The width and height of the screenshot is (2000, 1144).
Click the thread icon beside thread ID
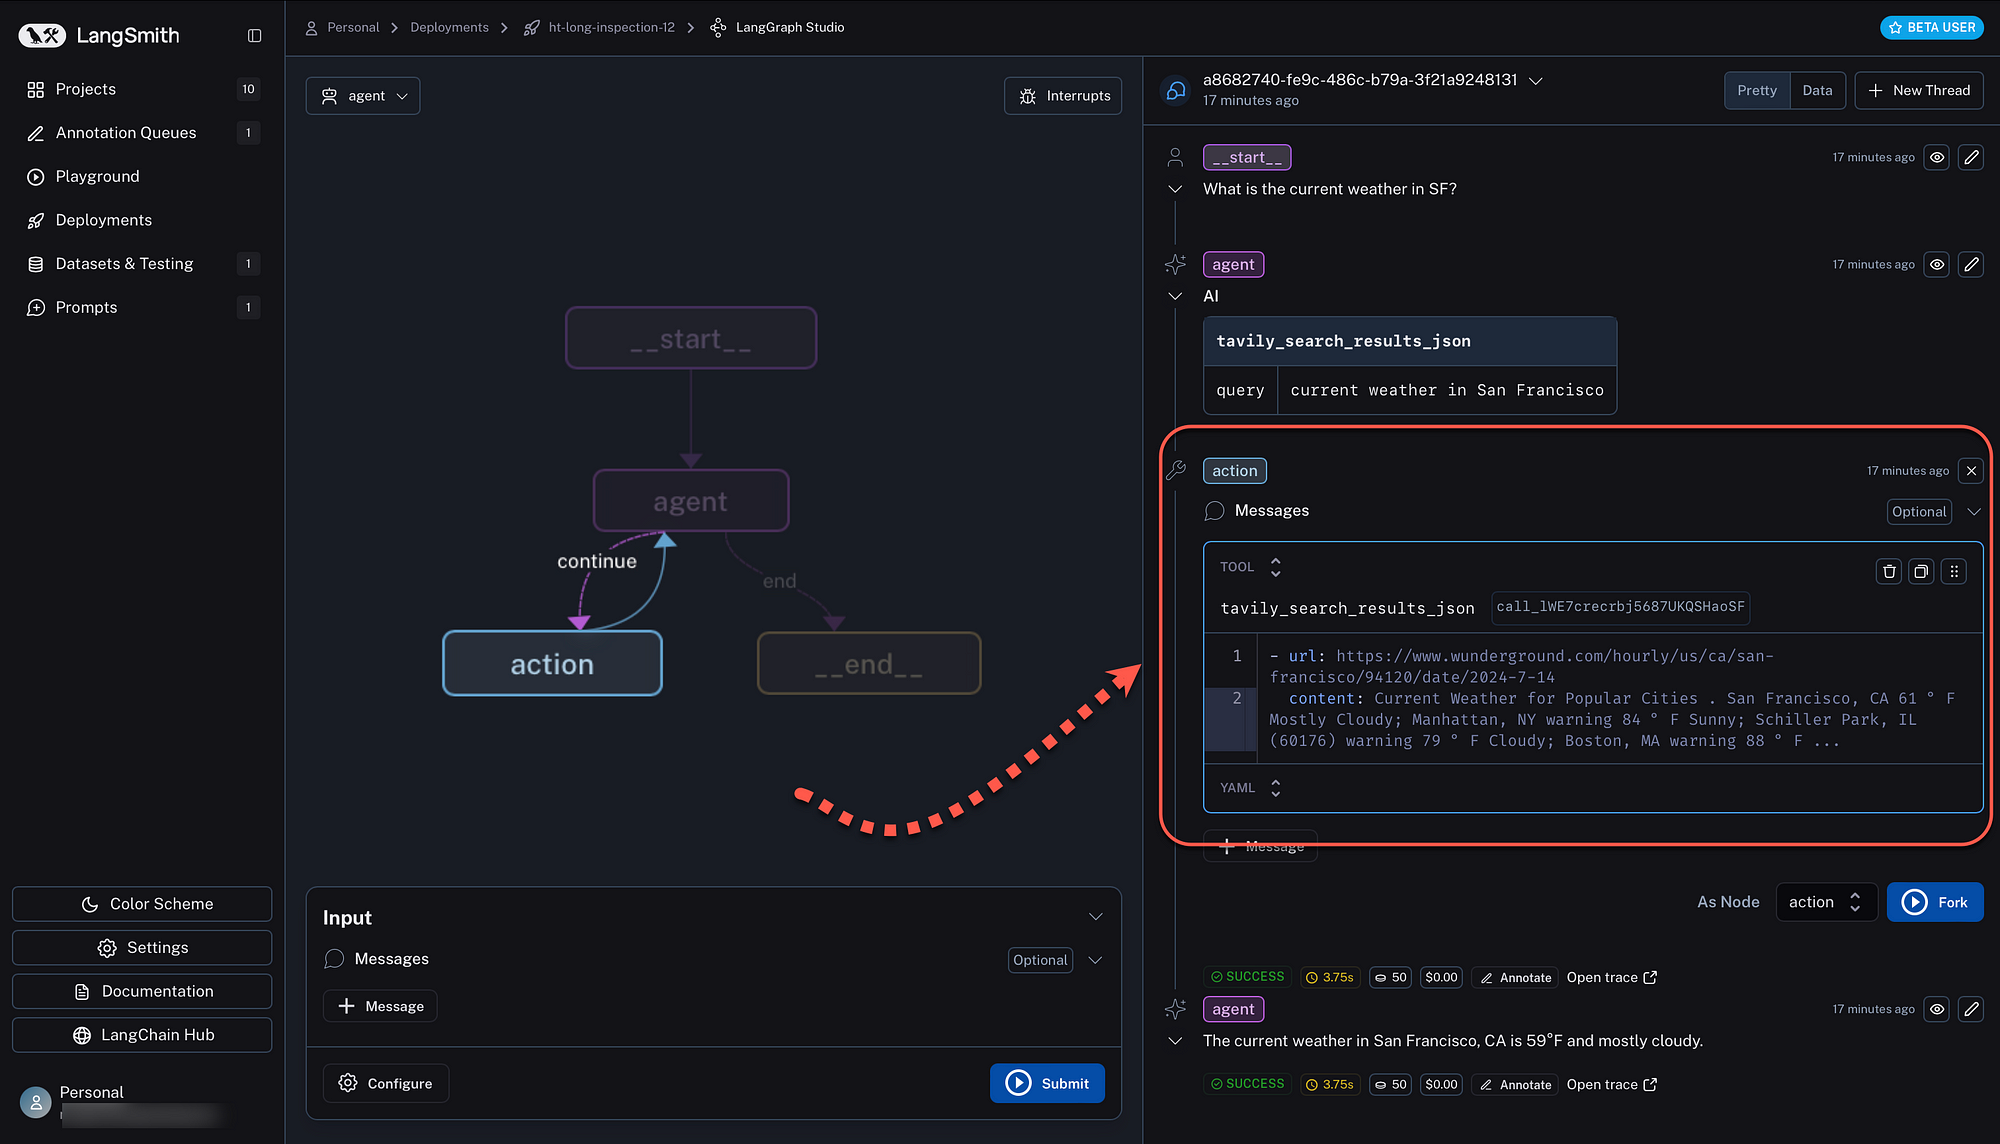(x=1176, y=90)
